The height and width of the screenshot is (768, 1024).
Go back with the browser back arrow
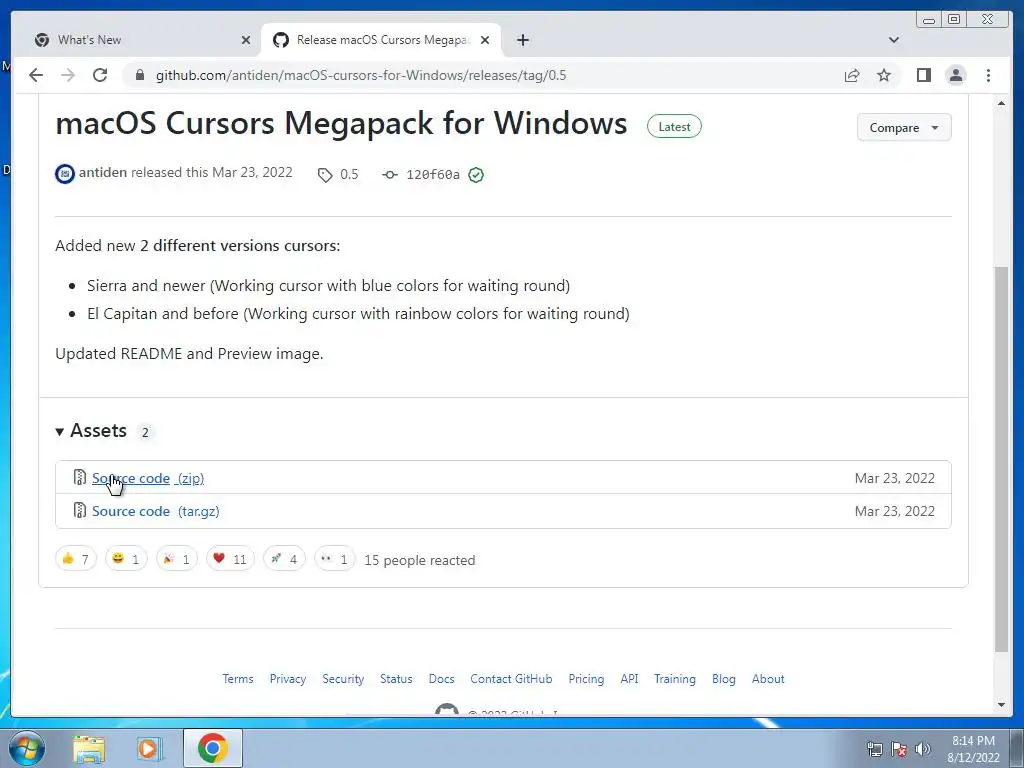tap(36, 75)
